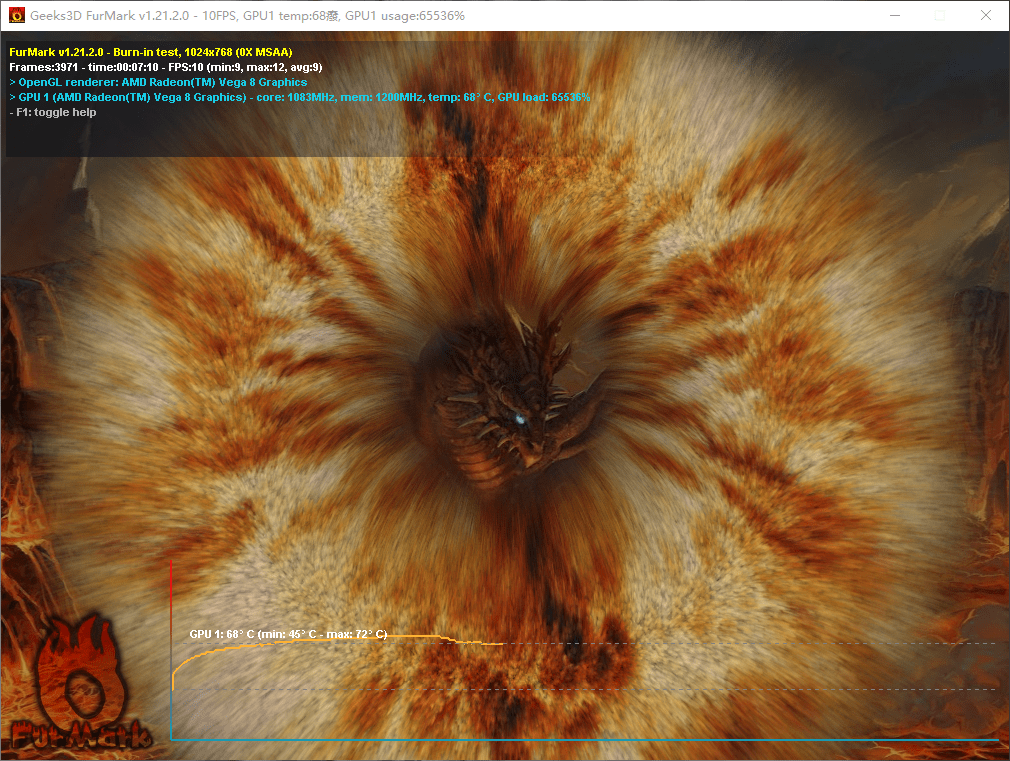Click the 'GPU 1 (AMD Radeon(TM) Vega 8 Graphics) - core' line
This screenshot has width=1010, height=761.
coord(300,97)
